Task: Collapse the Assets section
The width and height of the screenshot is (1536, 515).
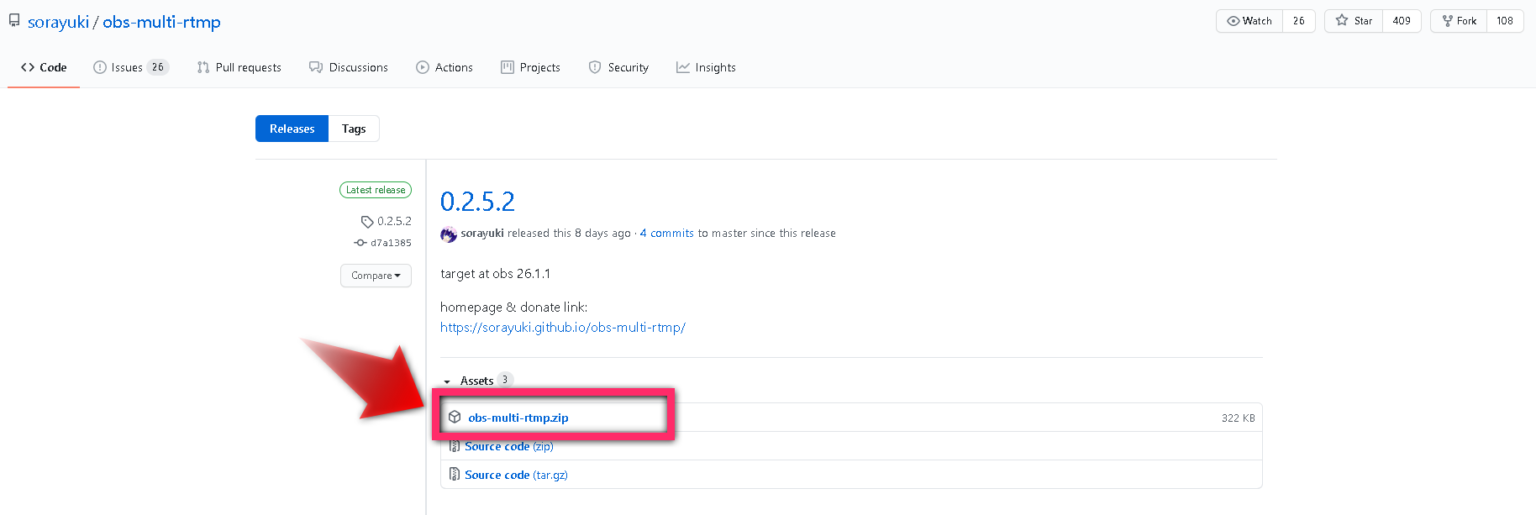Action: pyautogui.click(x=447, y=381)
